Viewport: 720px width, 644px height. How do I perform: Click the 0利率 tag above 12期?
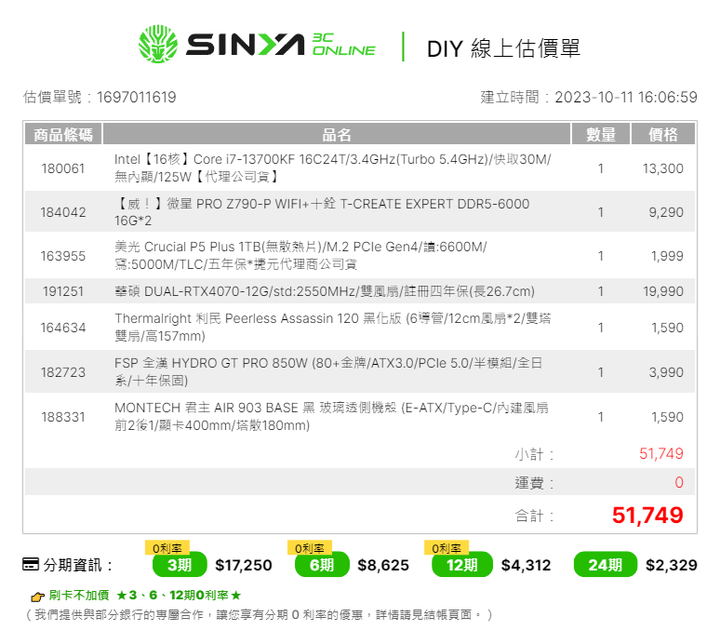tap(446, 548)
